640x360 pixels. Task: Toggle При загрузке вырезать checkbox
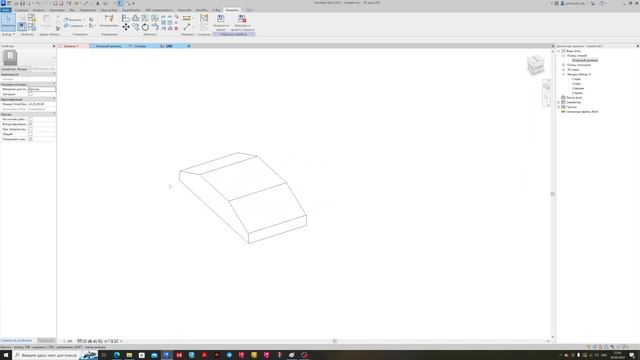tap(30, 129)
